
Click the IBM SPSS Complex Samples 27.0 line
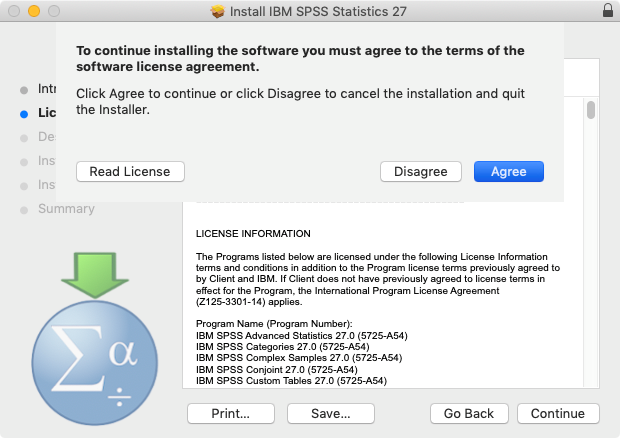[299, 358]
